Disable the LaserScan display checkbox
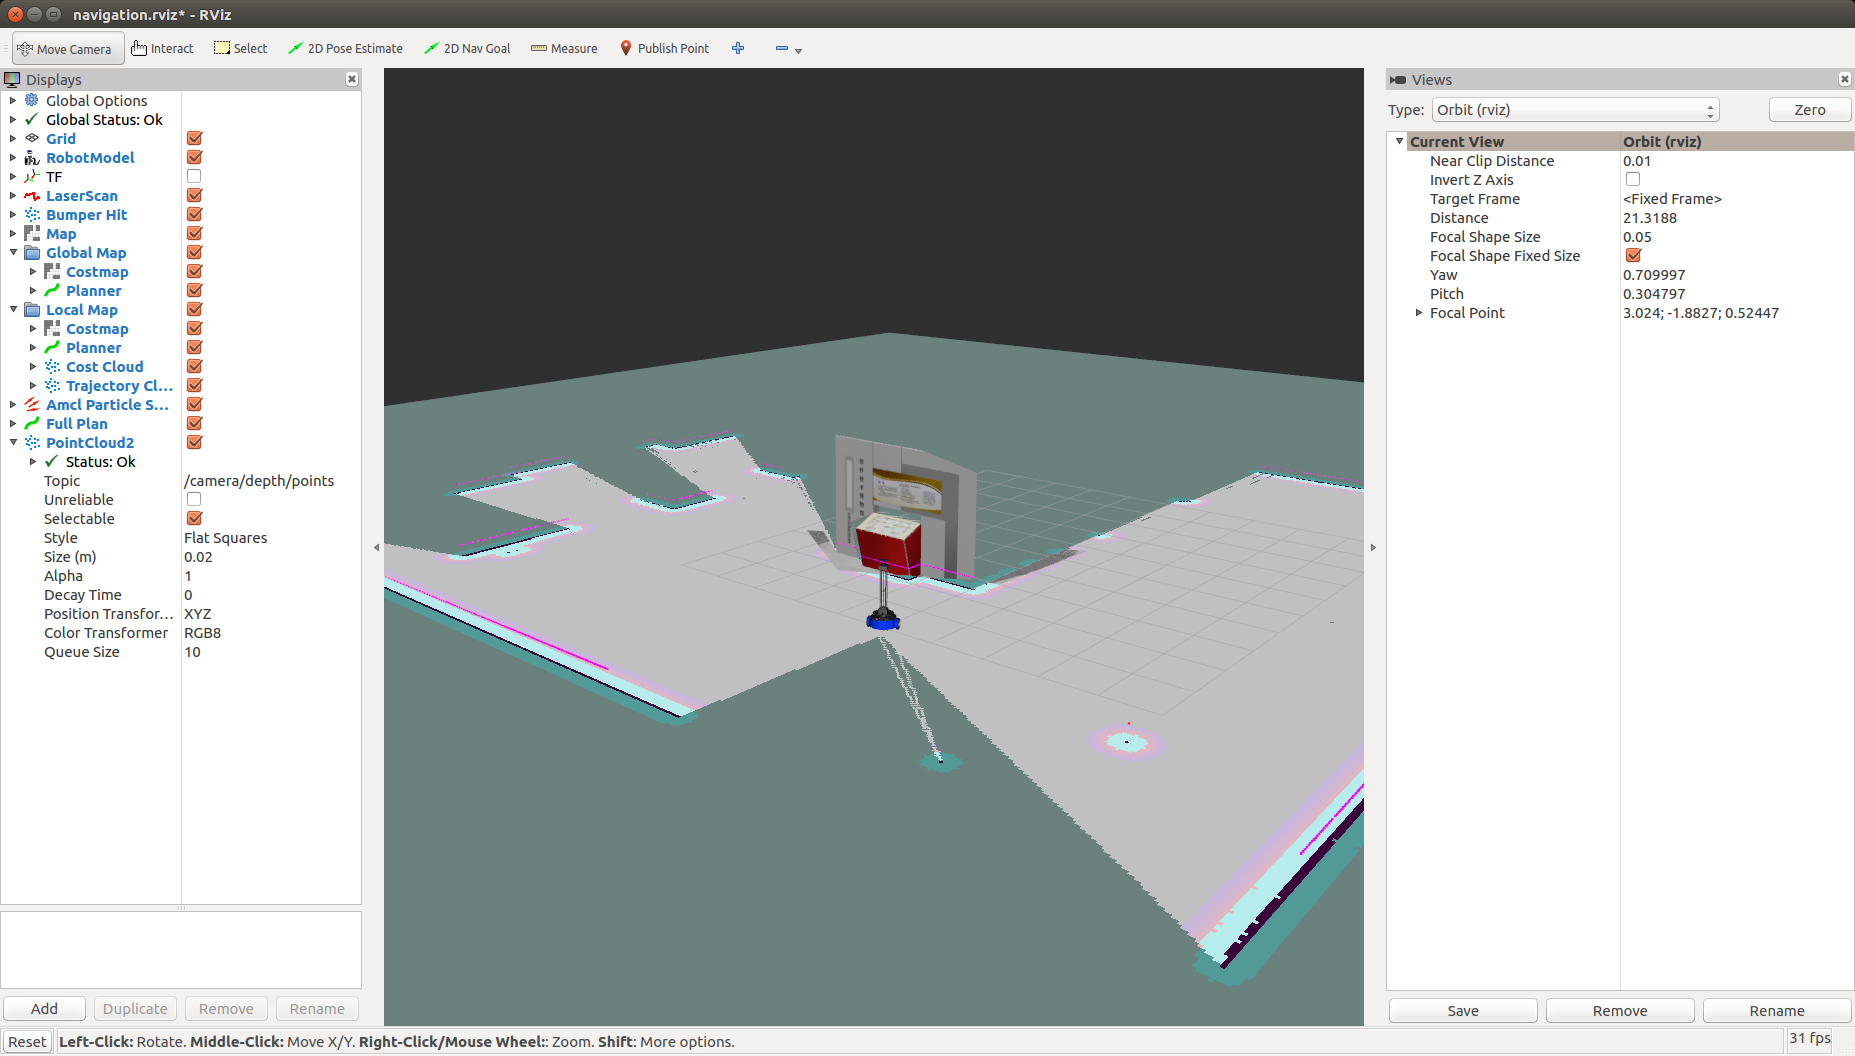 coord(194,195)
